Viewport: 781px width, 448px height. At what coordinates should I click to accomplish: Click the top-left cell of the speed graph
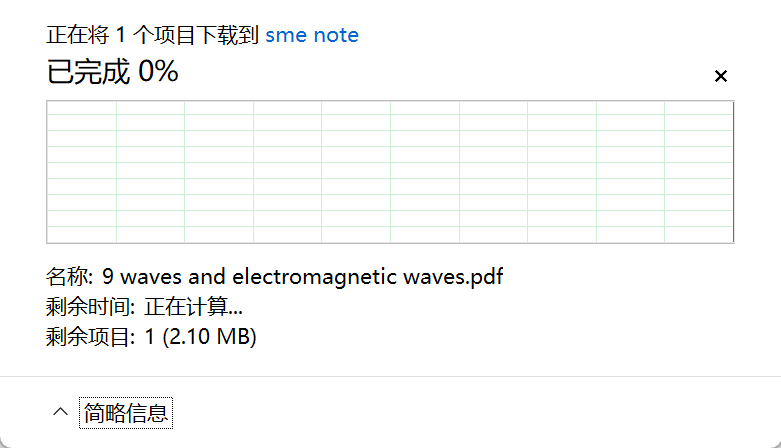82,108
